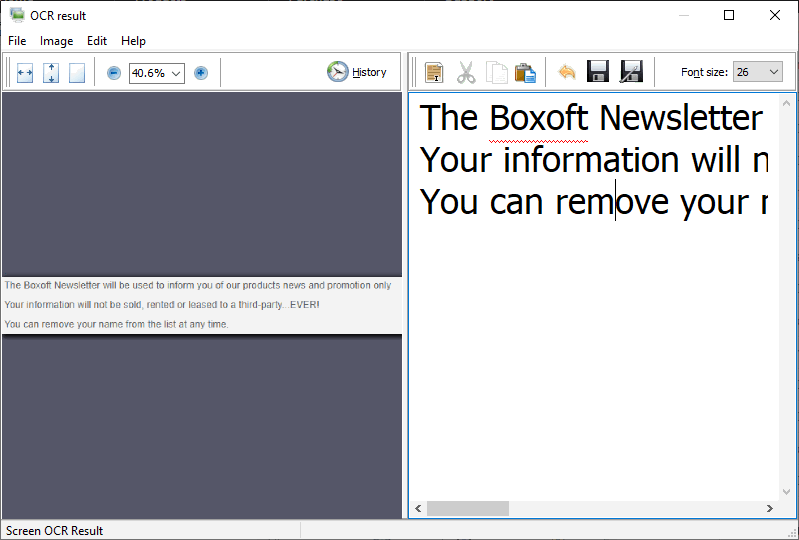Image resolution: width=799 pixels, height=540 pixels.
Task: Click the horizontal scrollbar thumb in text pane
Action: [x=468, y=508]
